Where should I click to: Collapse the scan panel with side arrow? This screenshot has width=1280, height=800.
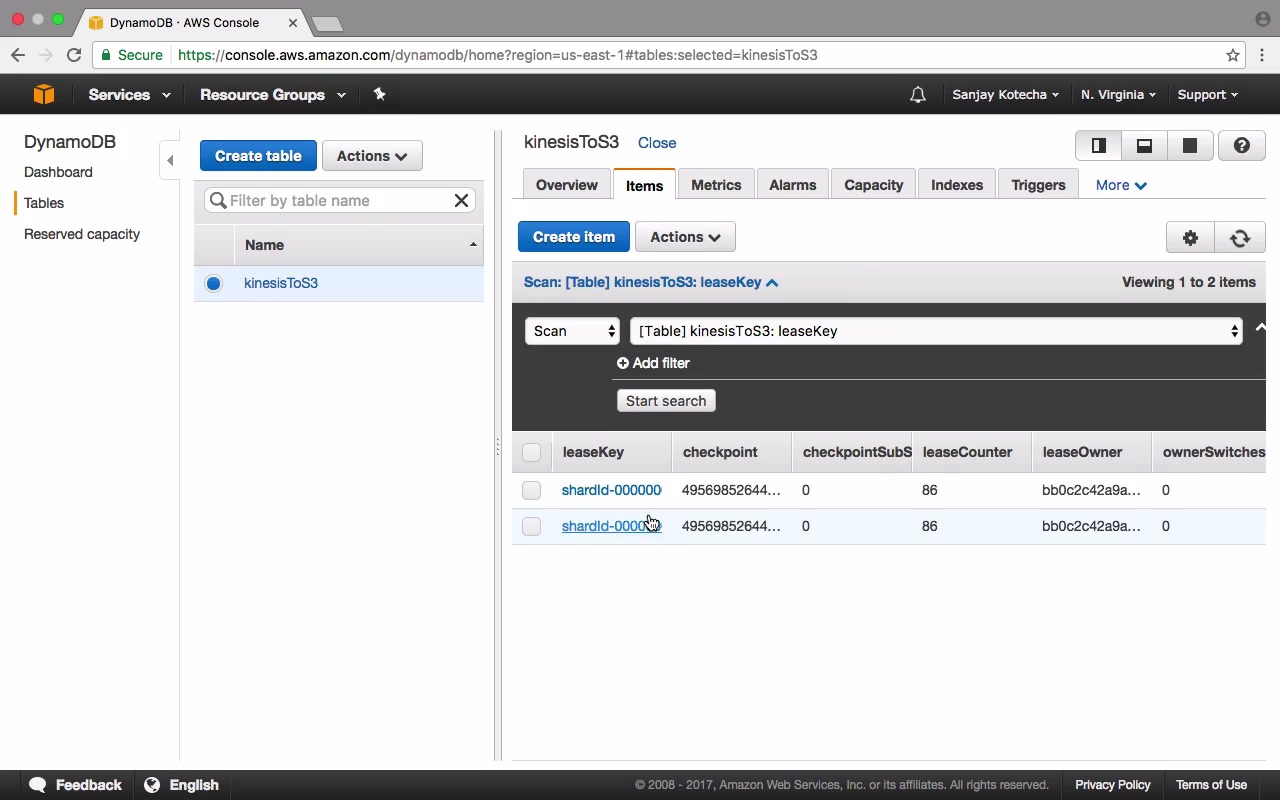tap(1260, 328)
